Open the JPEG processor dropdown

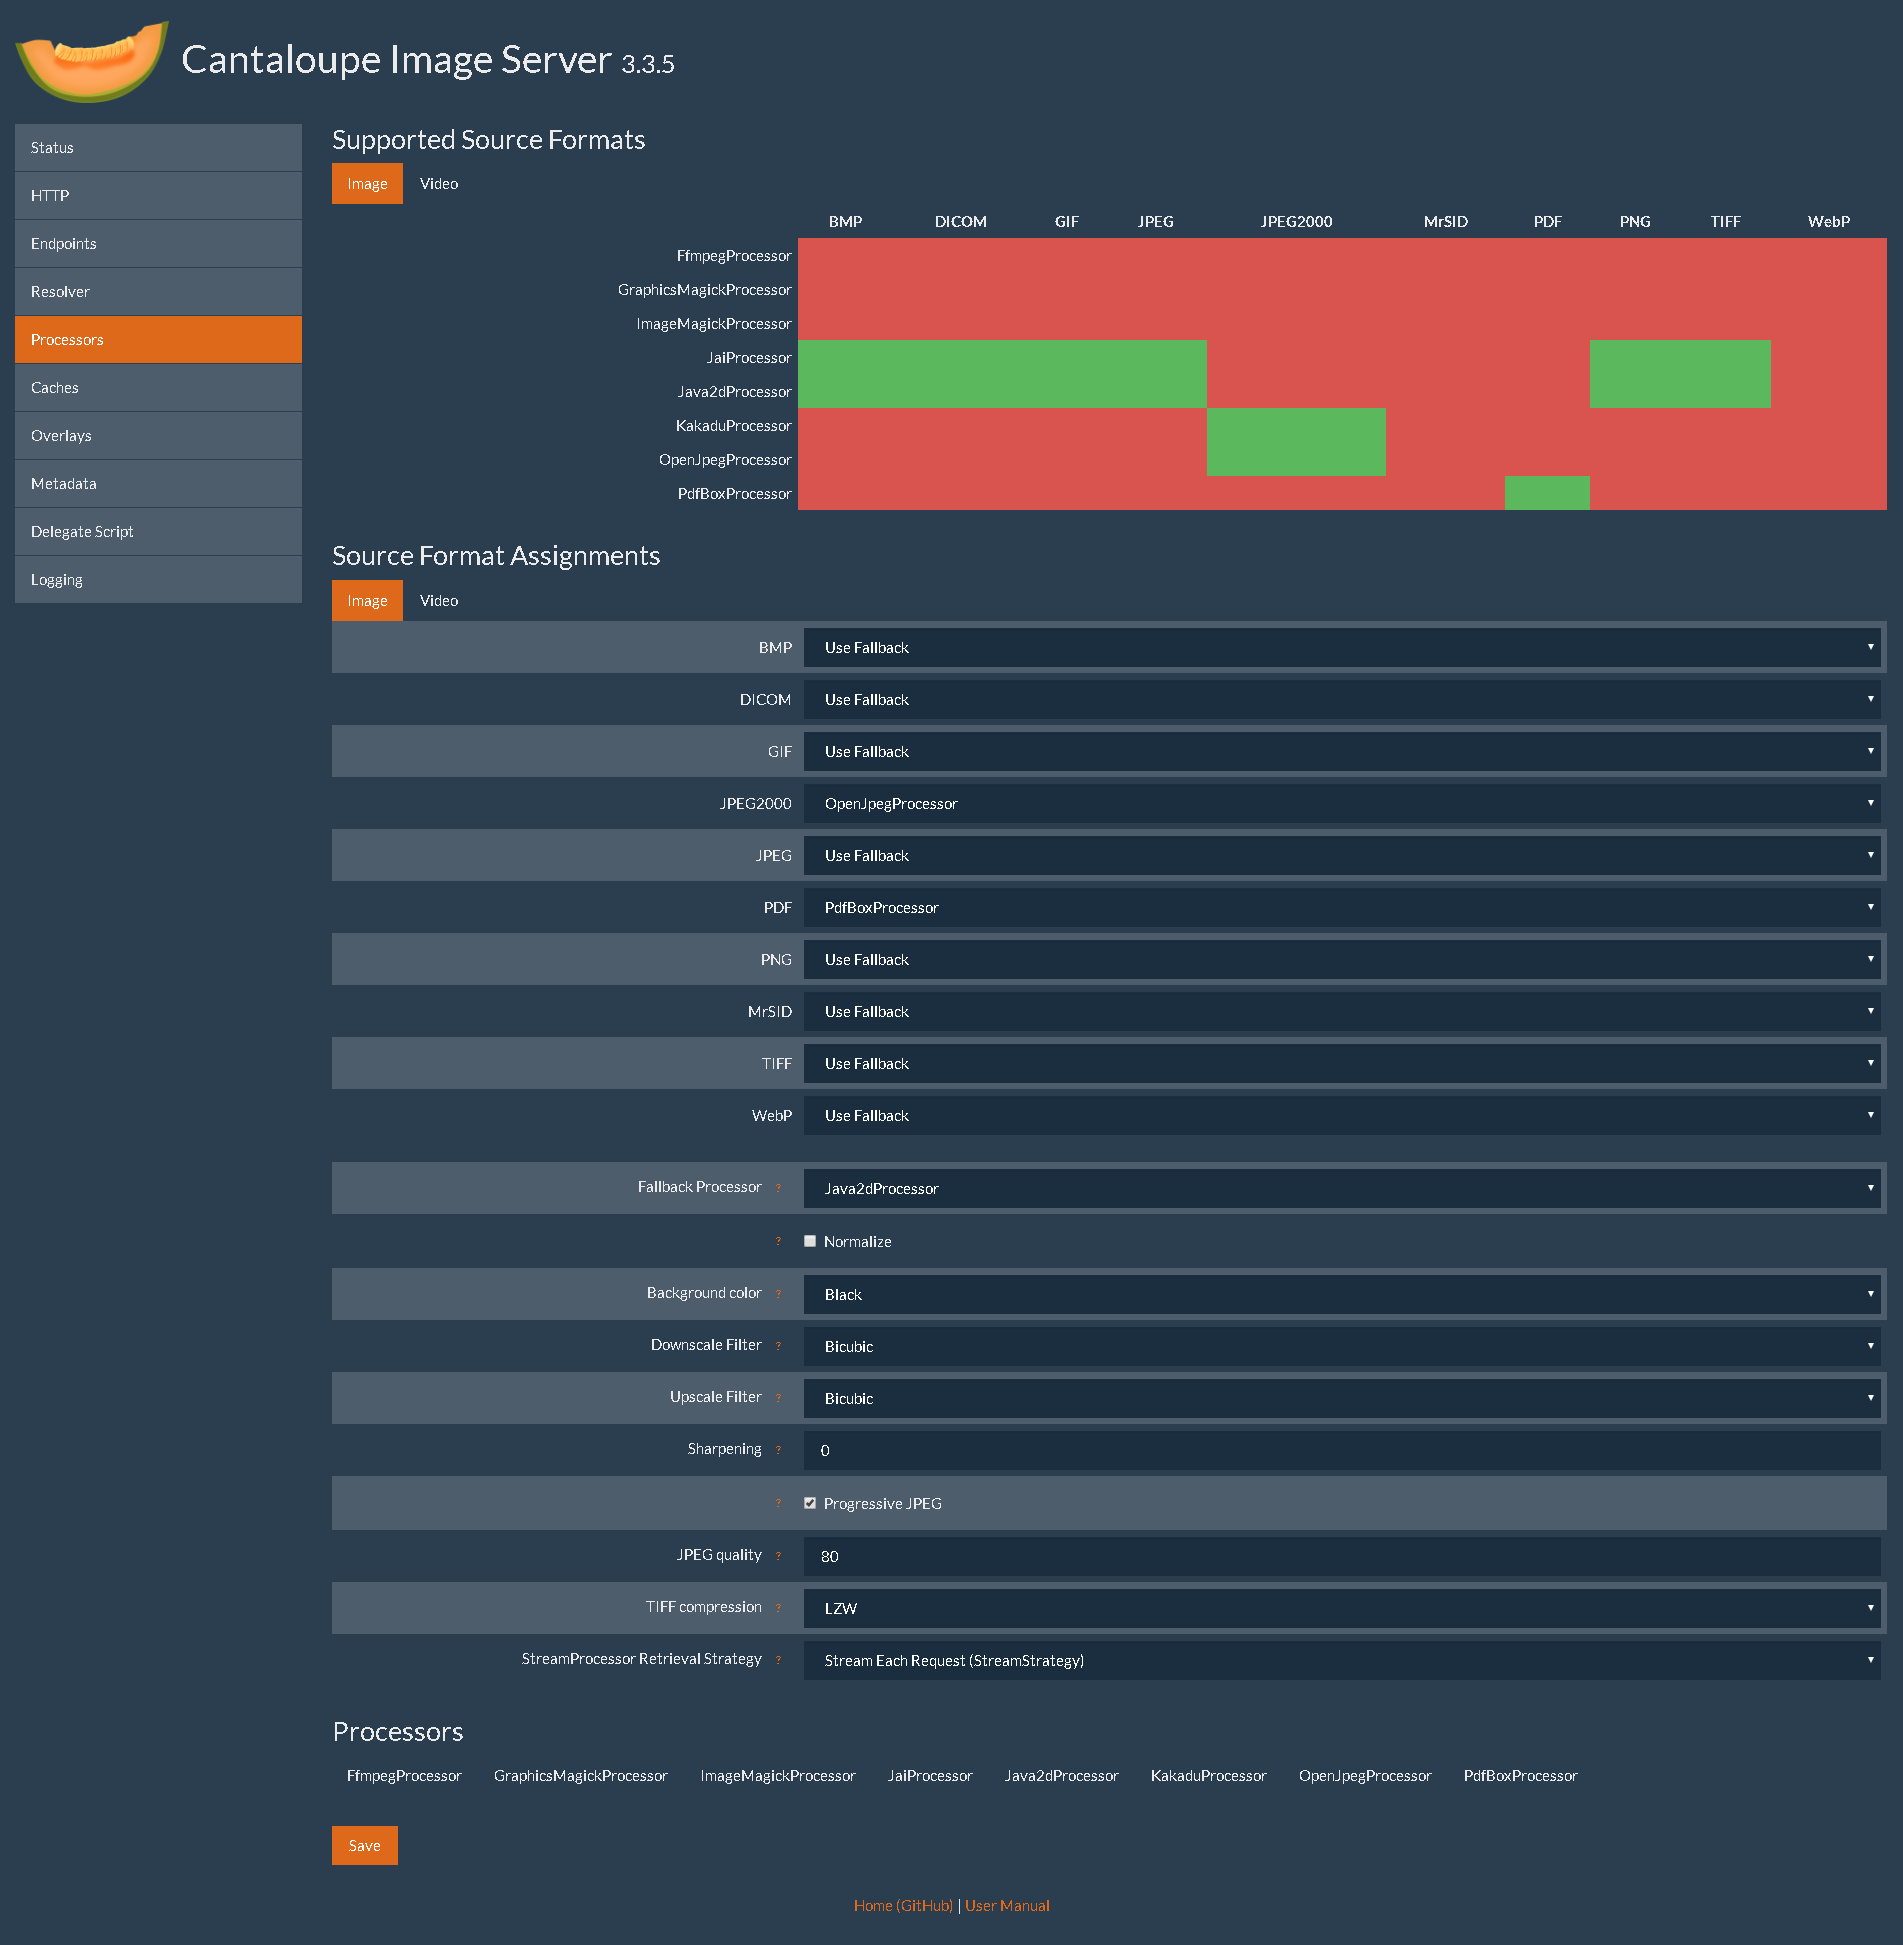coord(1342,856)
